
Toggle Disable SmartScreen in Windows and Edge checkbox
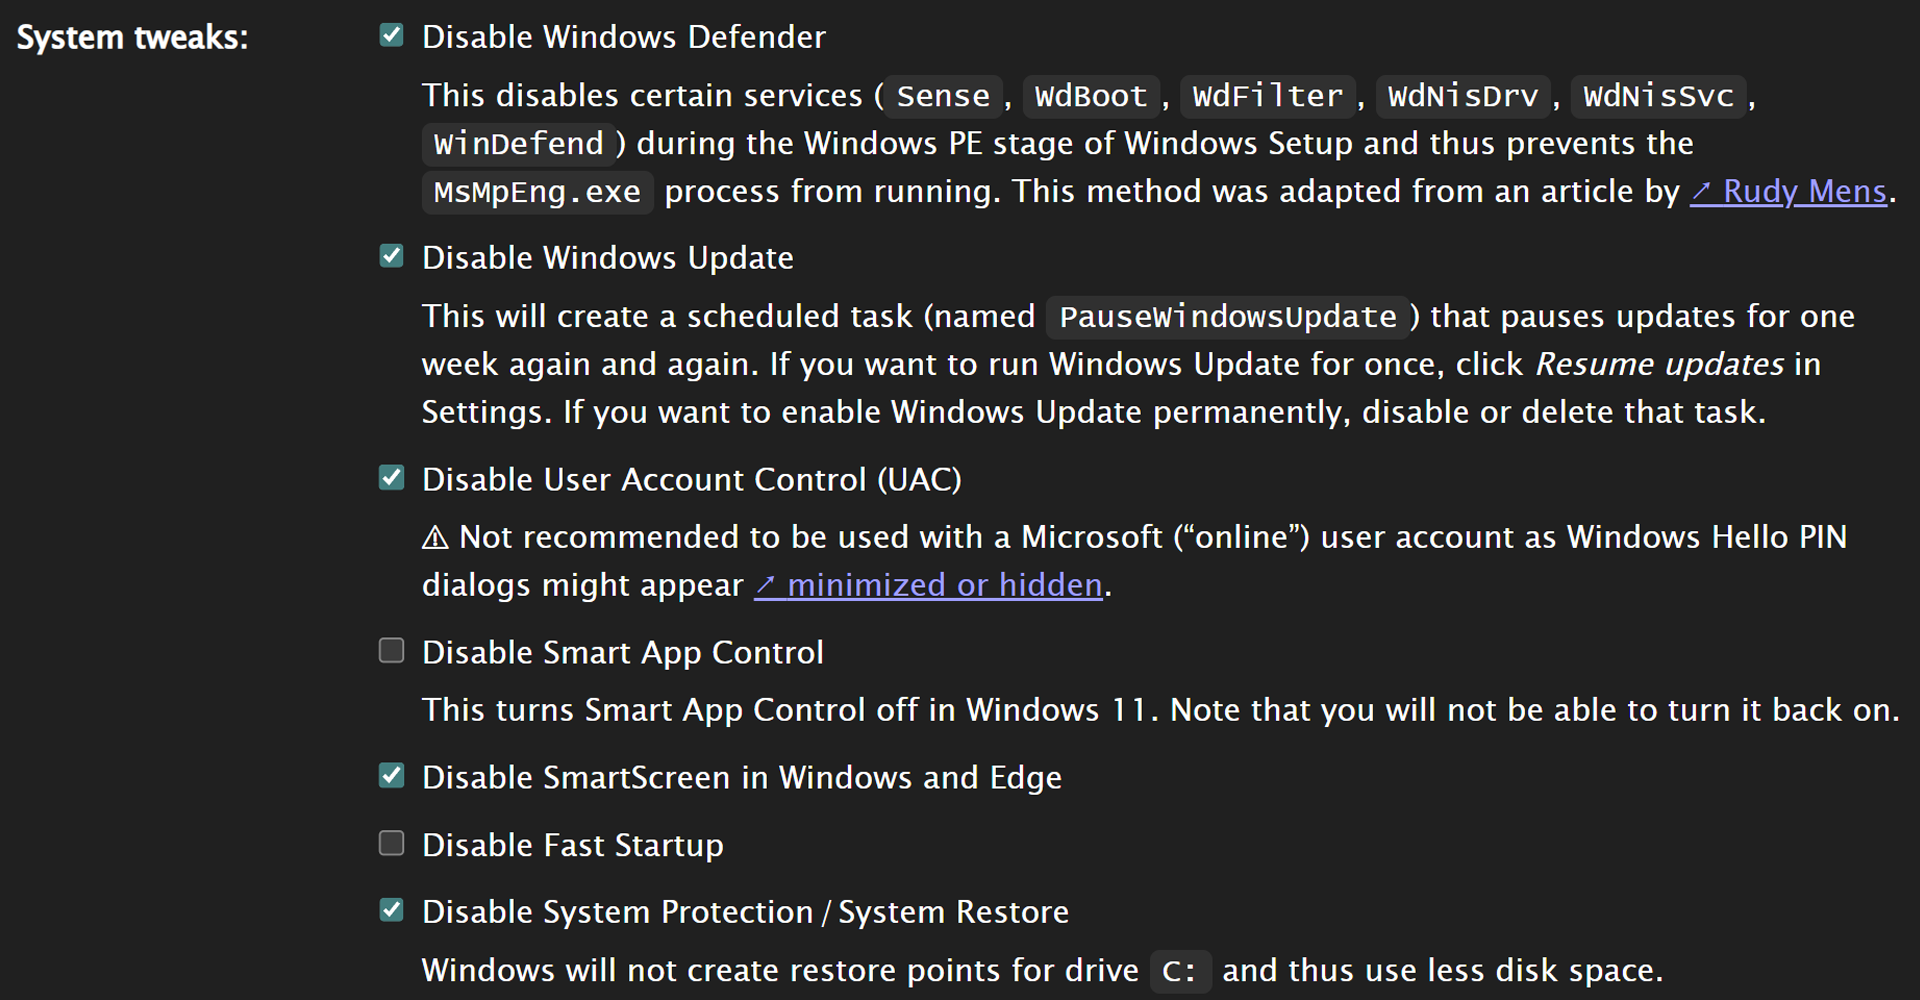[x=392, y=776]
